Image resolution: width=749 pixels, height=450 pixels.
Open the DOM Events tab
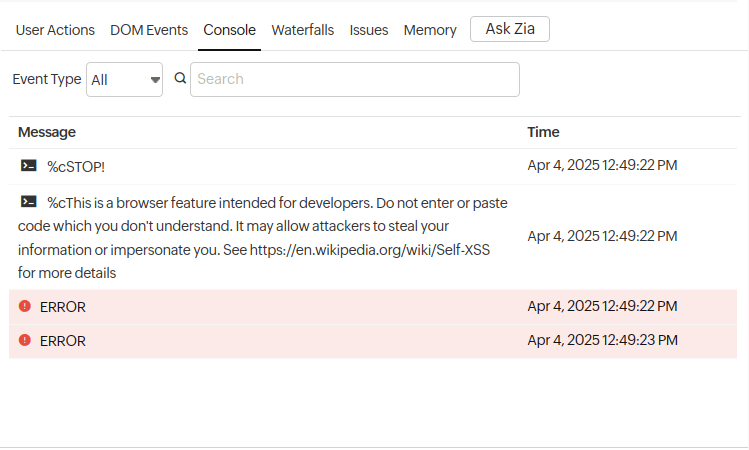149,30
